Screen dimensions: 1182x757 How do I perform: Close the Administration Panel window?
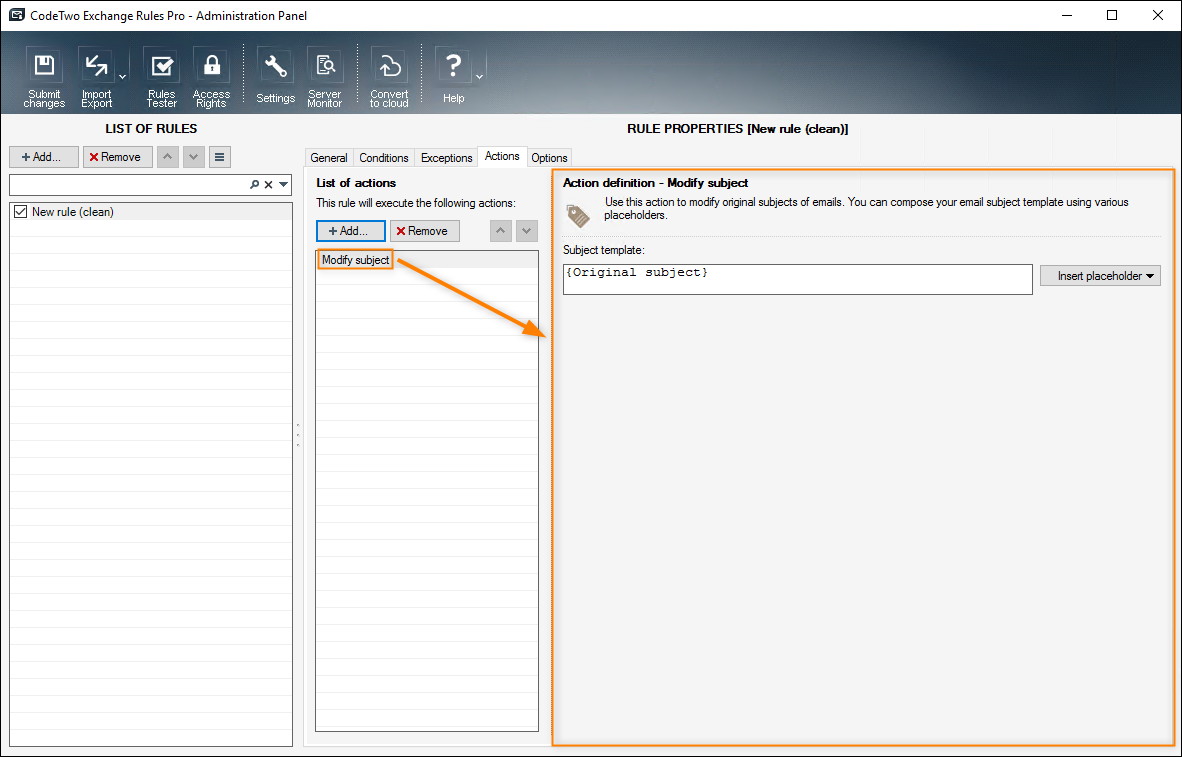1158,15
